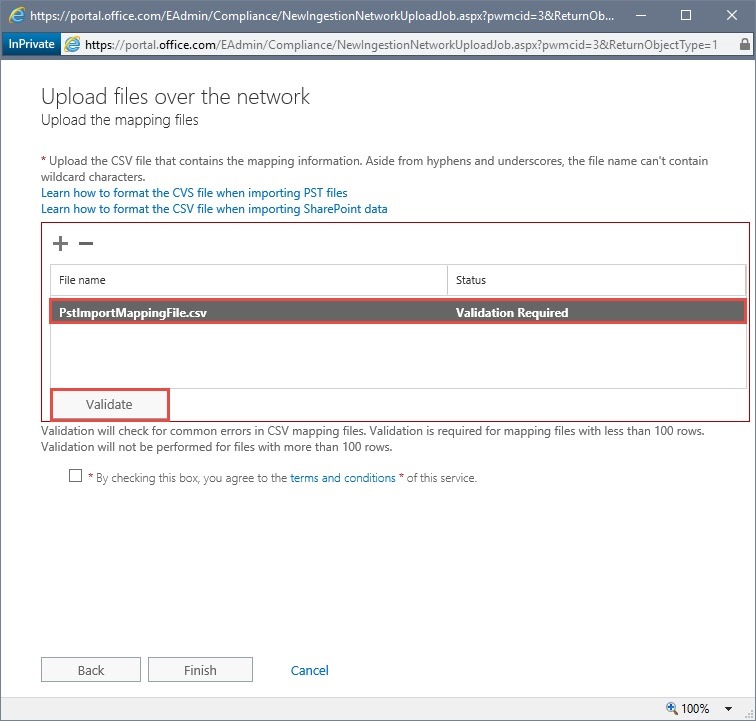Check the terms and conditions agreement box
Viewport: 756px width, 721px height.
75,476
